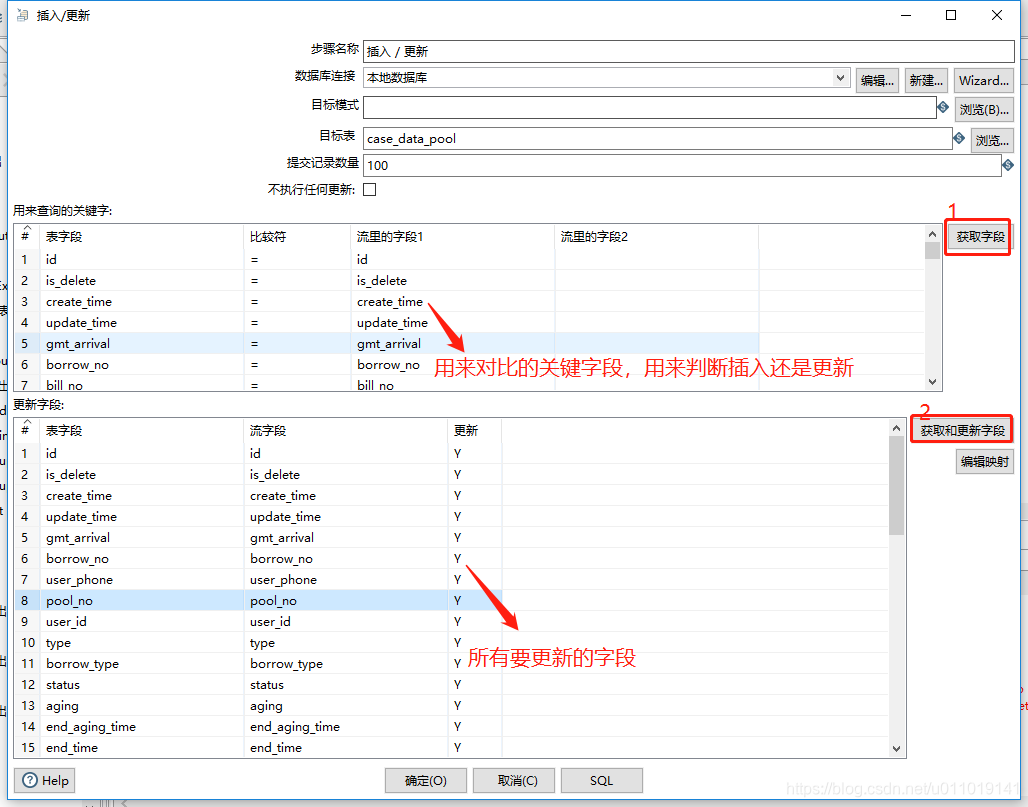Browse target schema with 浏览(B)...
The height and width of the screenshot is (807, 1028).
(984, 109)
